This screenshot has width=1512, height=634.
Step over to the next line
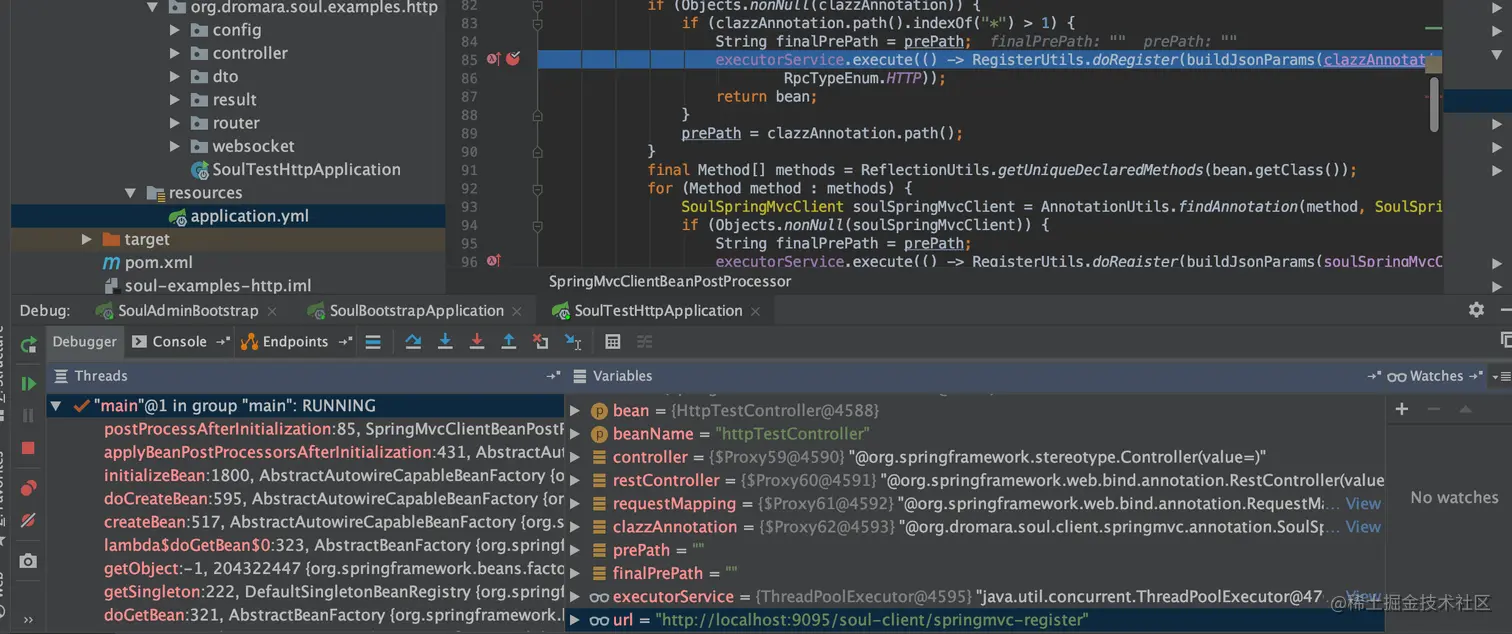click(x=413, y=342)
